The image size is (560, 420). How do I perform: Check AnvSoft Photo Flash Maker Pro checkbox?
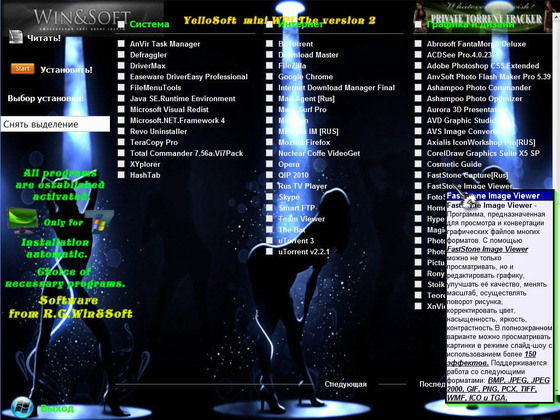[x=418, y=76]
